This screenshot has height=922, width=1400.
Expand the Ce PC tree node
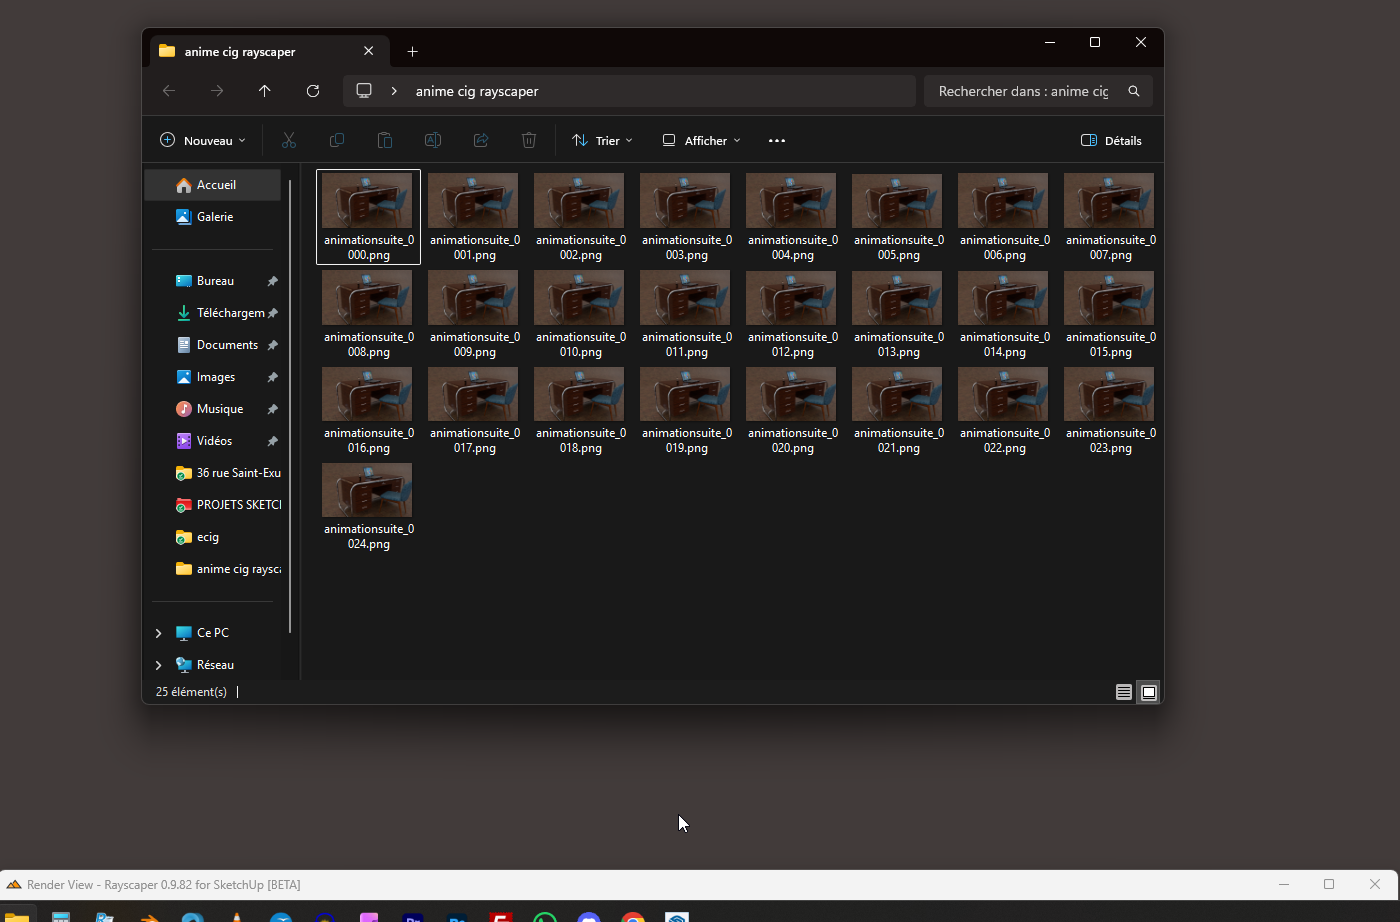pos(159,633)
